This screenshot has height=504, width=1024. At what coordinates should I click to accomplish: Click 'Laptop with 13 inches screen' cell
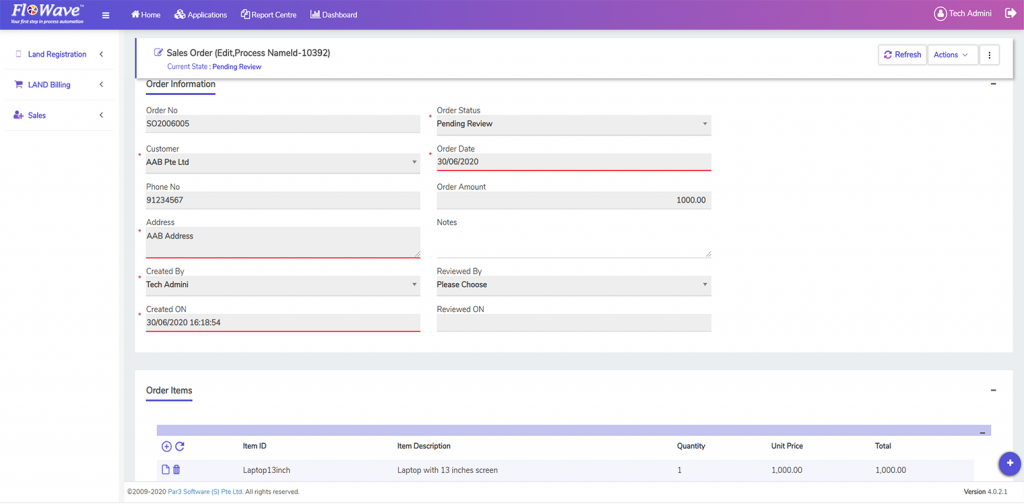445,470
